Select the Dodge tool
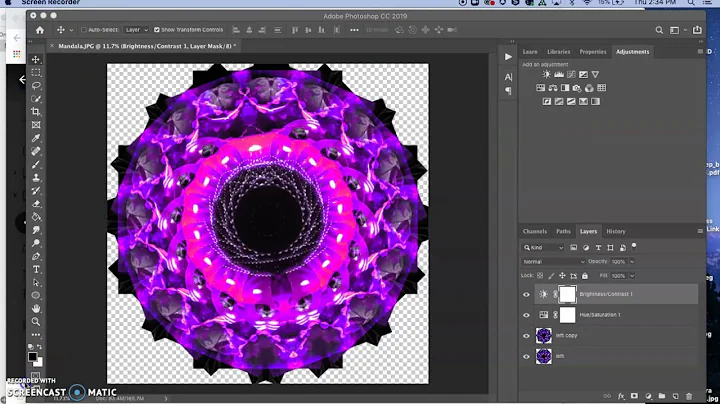The image size is (720, 404). click(x=36, y=243)
